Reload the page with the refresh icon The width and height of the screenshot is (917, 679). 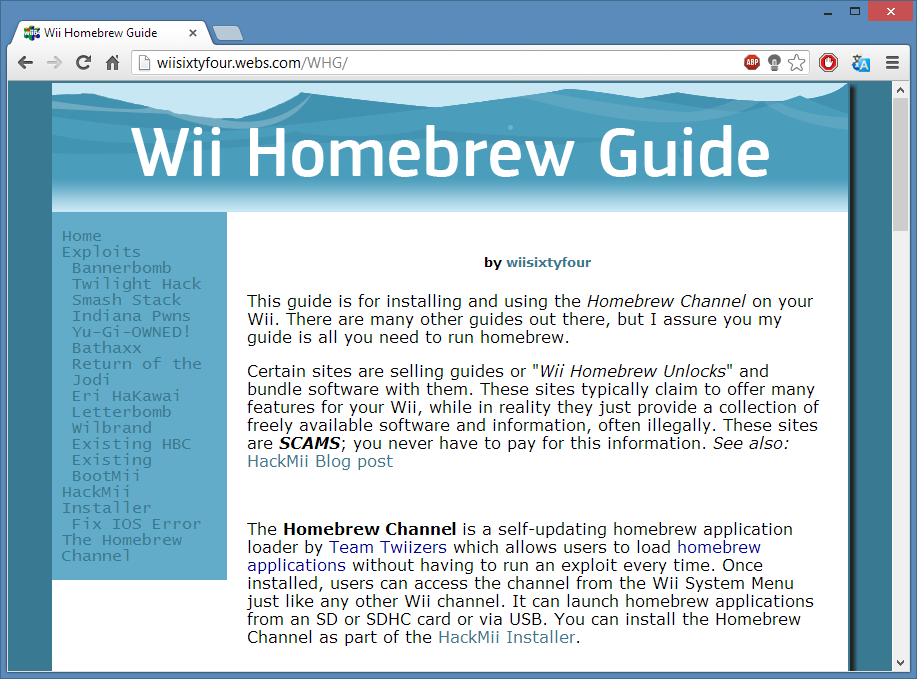84,63
